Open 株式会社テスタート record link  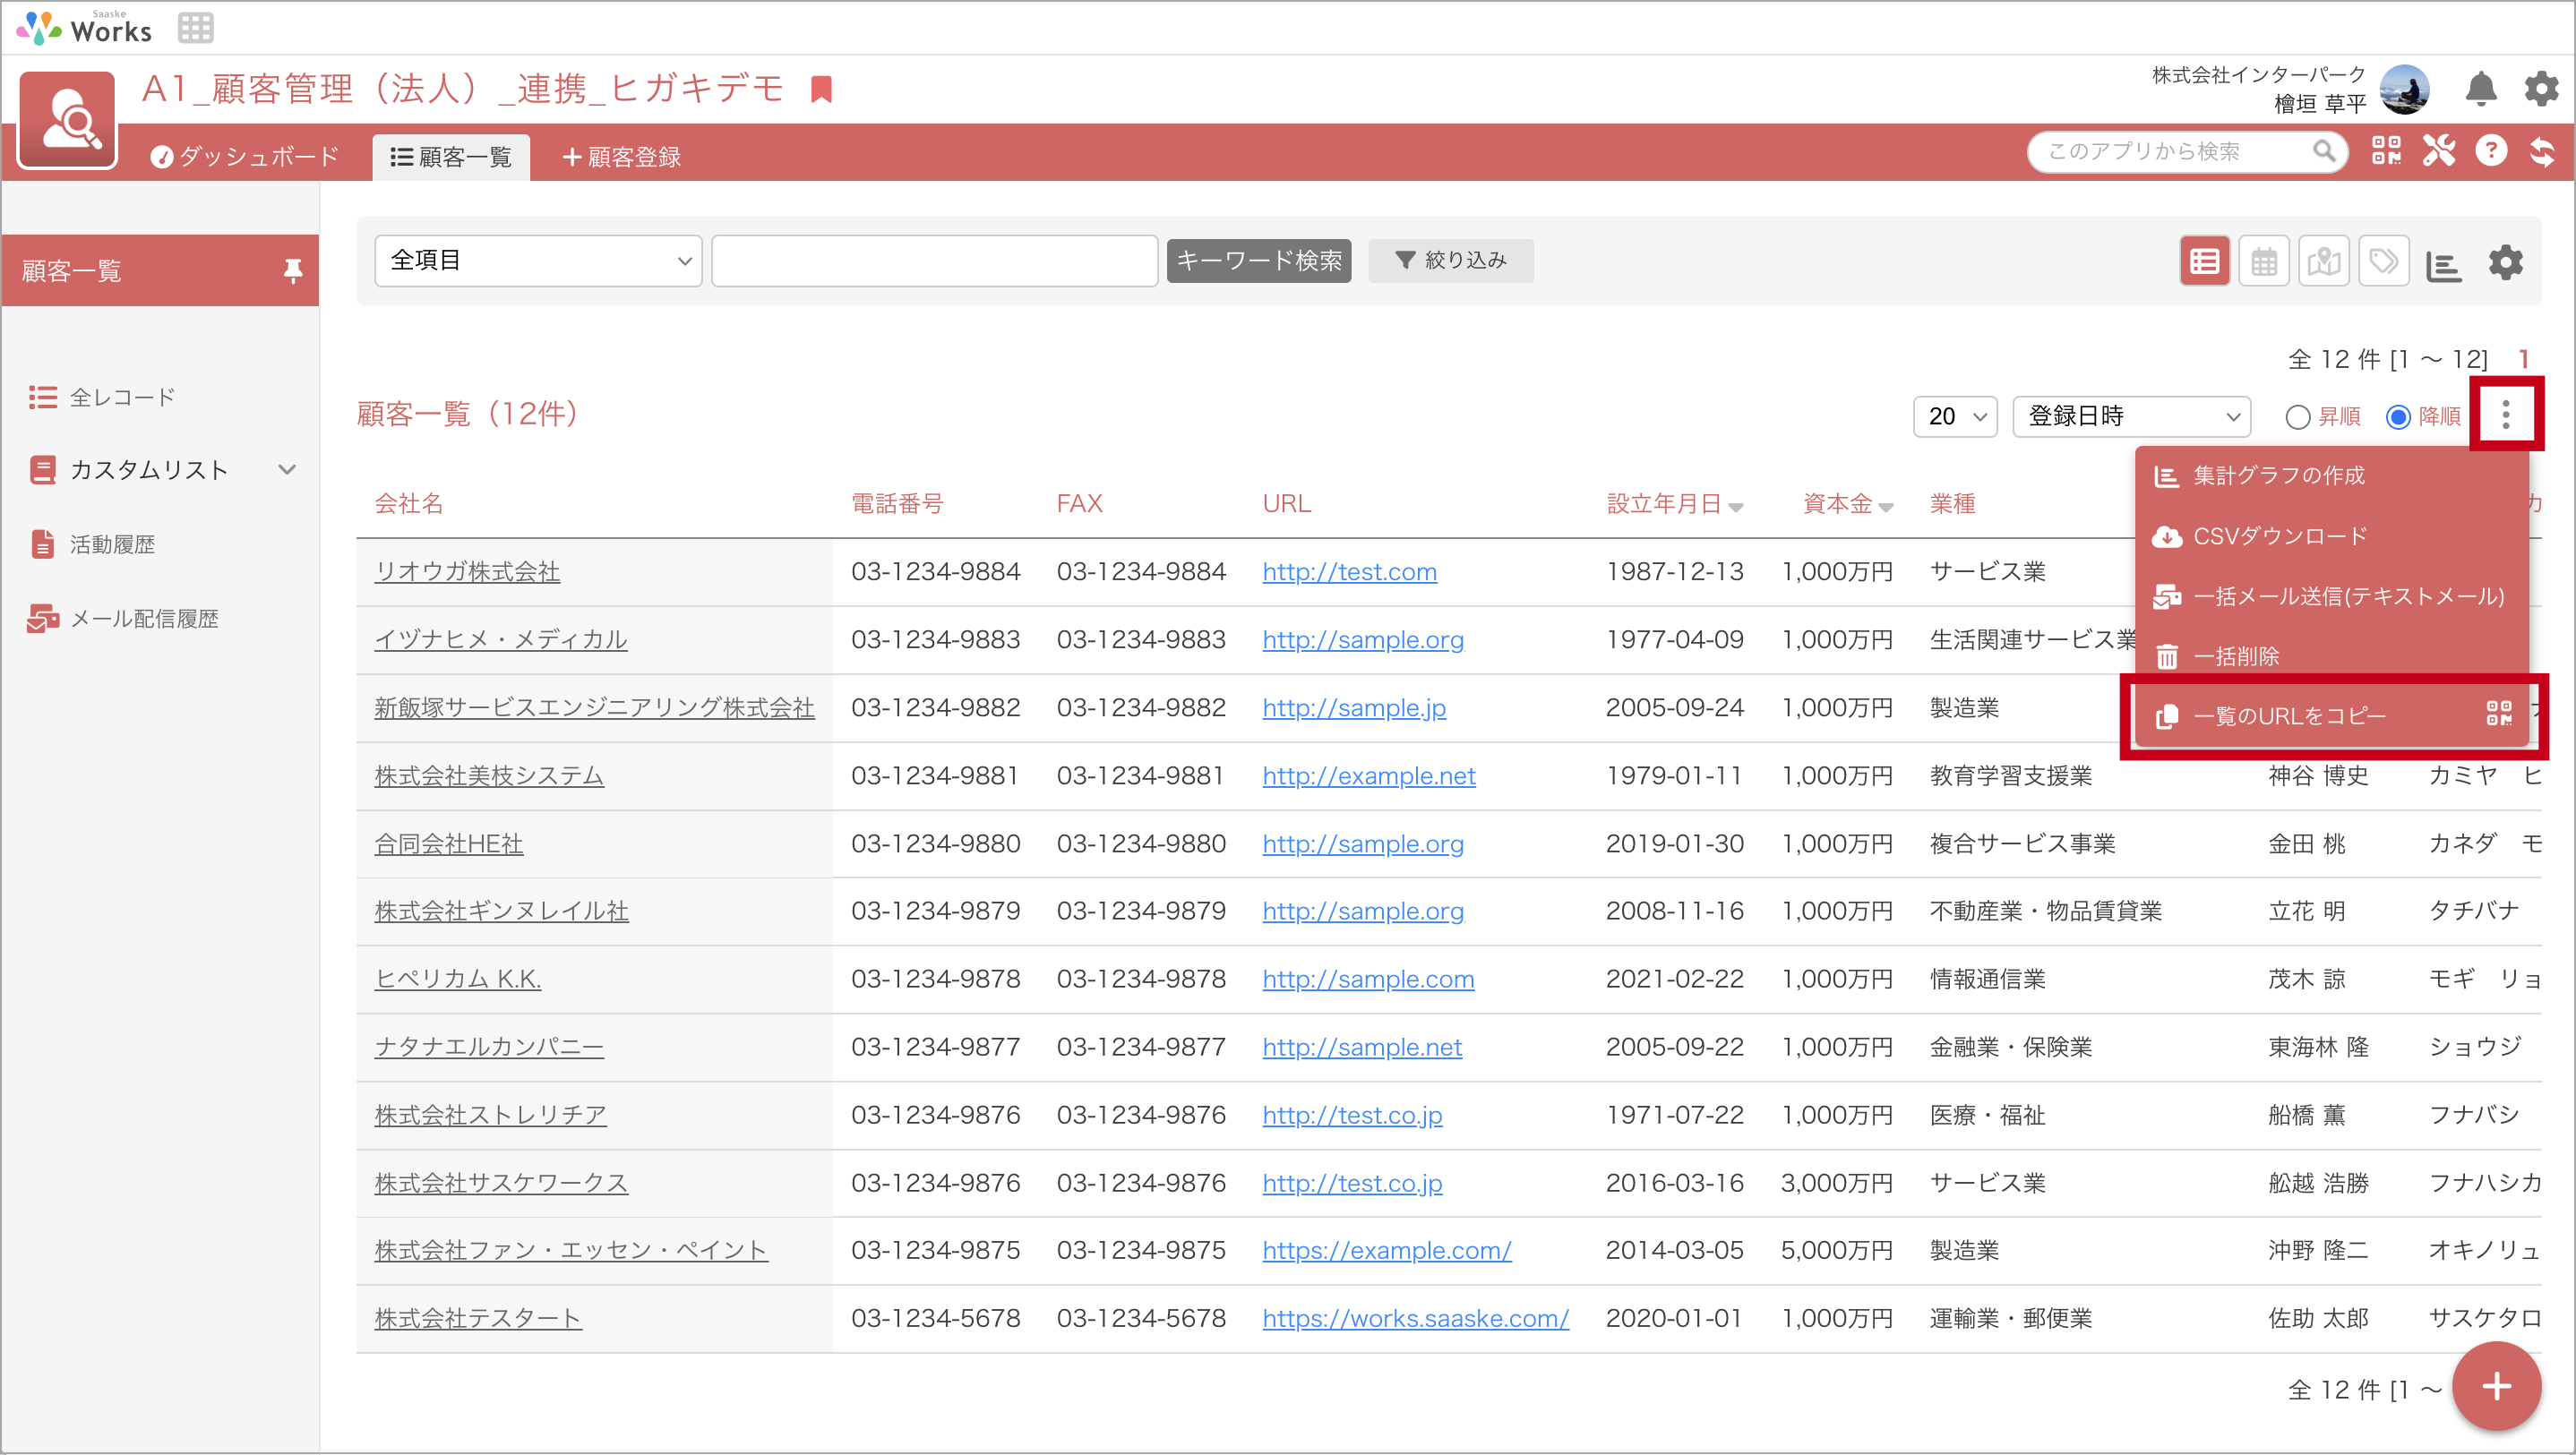tap(478, 1318)
